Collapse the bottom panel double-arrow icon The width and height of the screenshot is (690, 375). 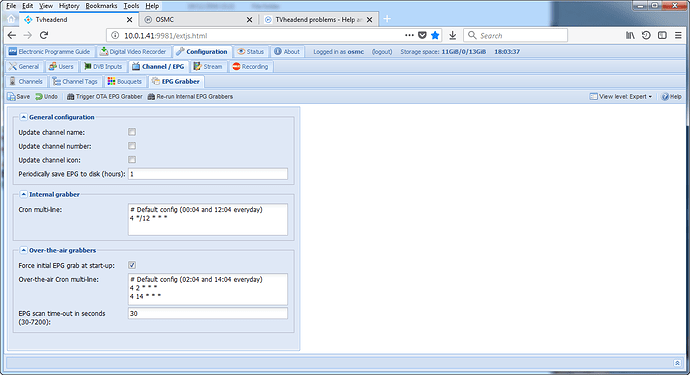click(677, 363)
